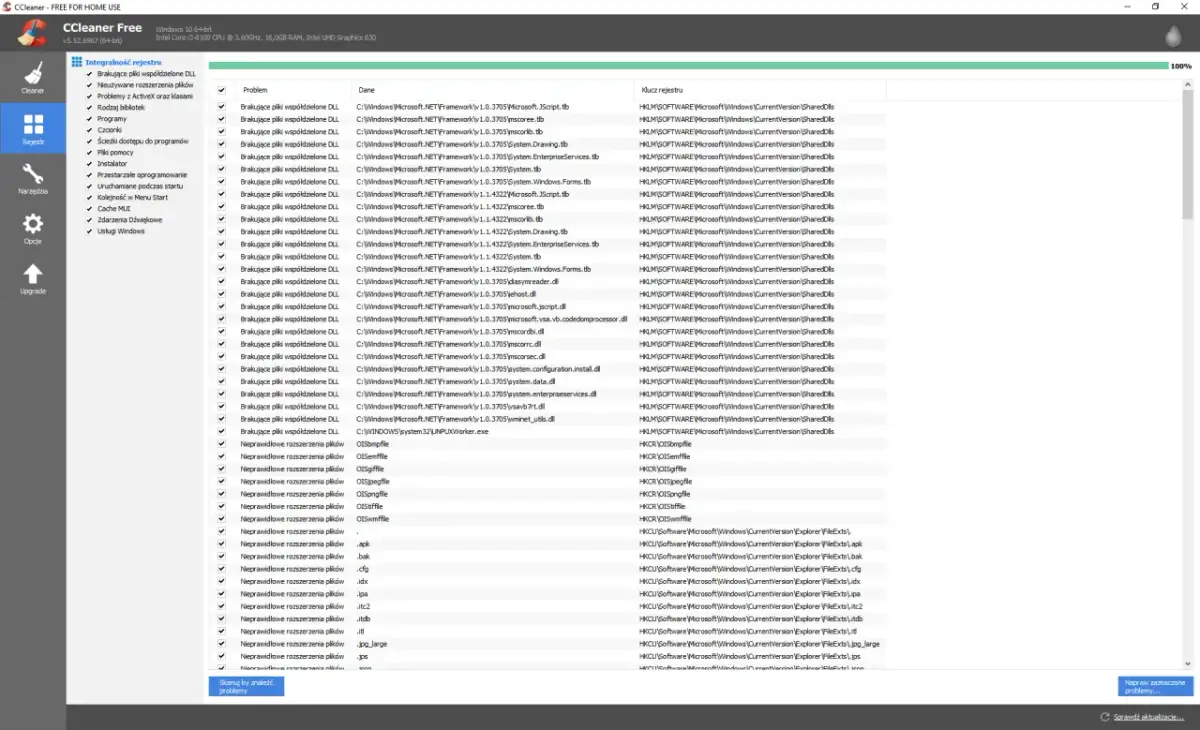Click the Sprawdź aktualizacje link
This screenshot has width=1200, height=730.
point(1147,716)
